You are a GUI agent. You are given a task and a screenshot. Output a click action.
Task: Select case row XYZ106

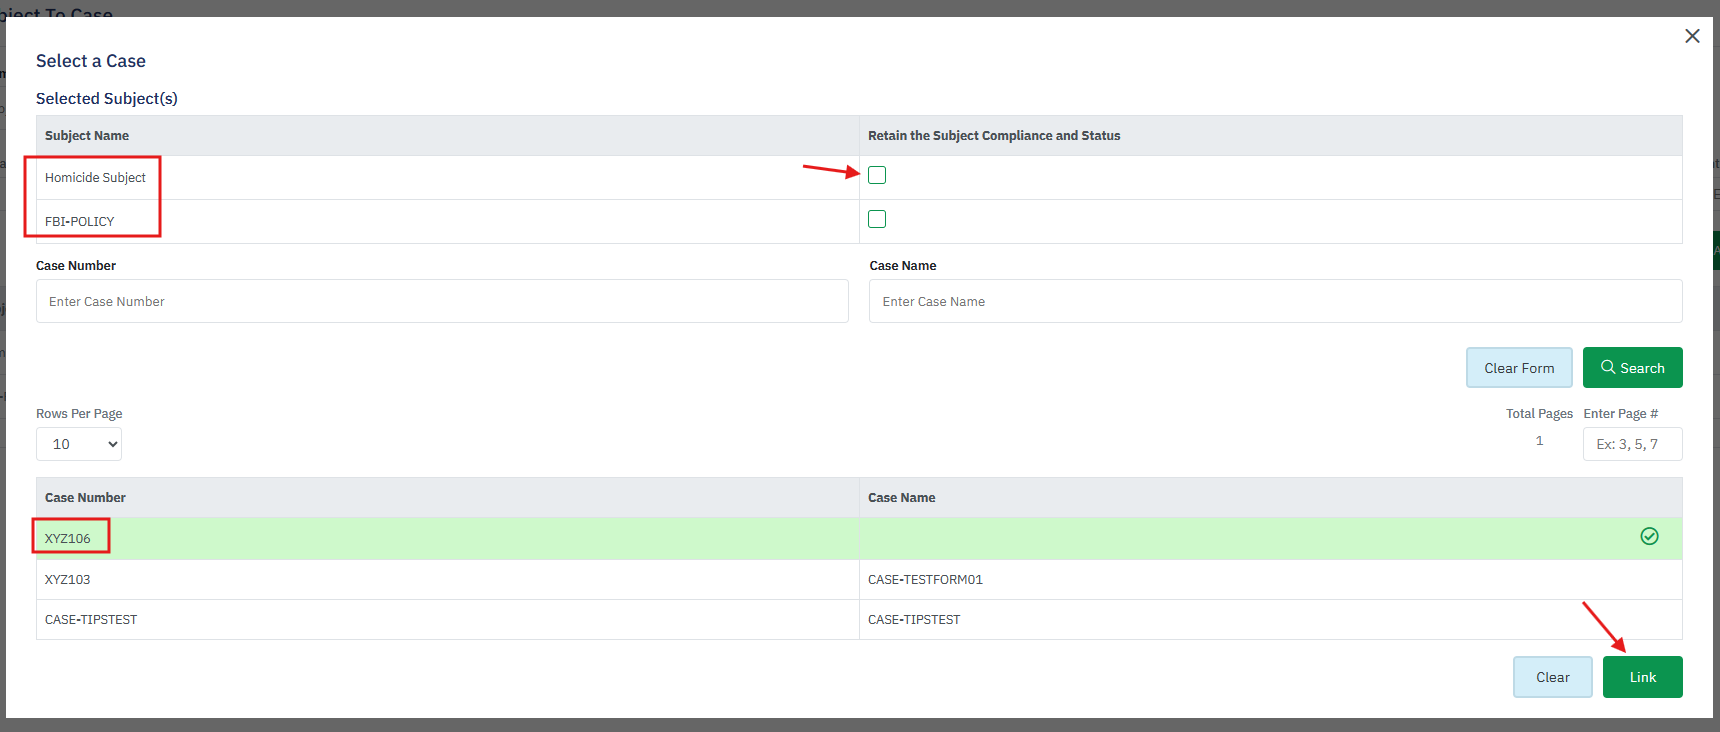(68, 538)
